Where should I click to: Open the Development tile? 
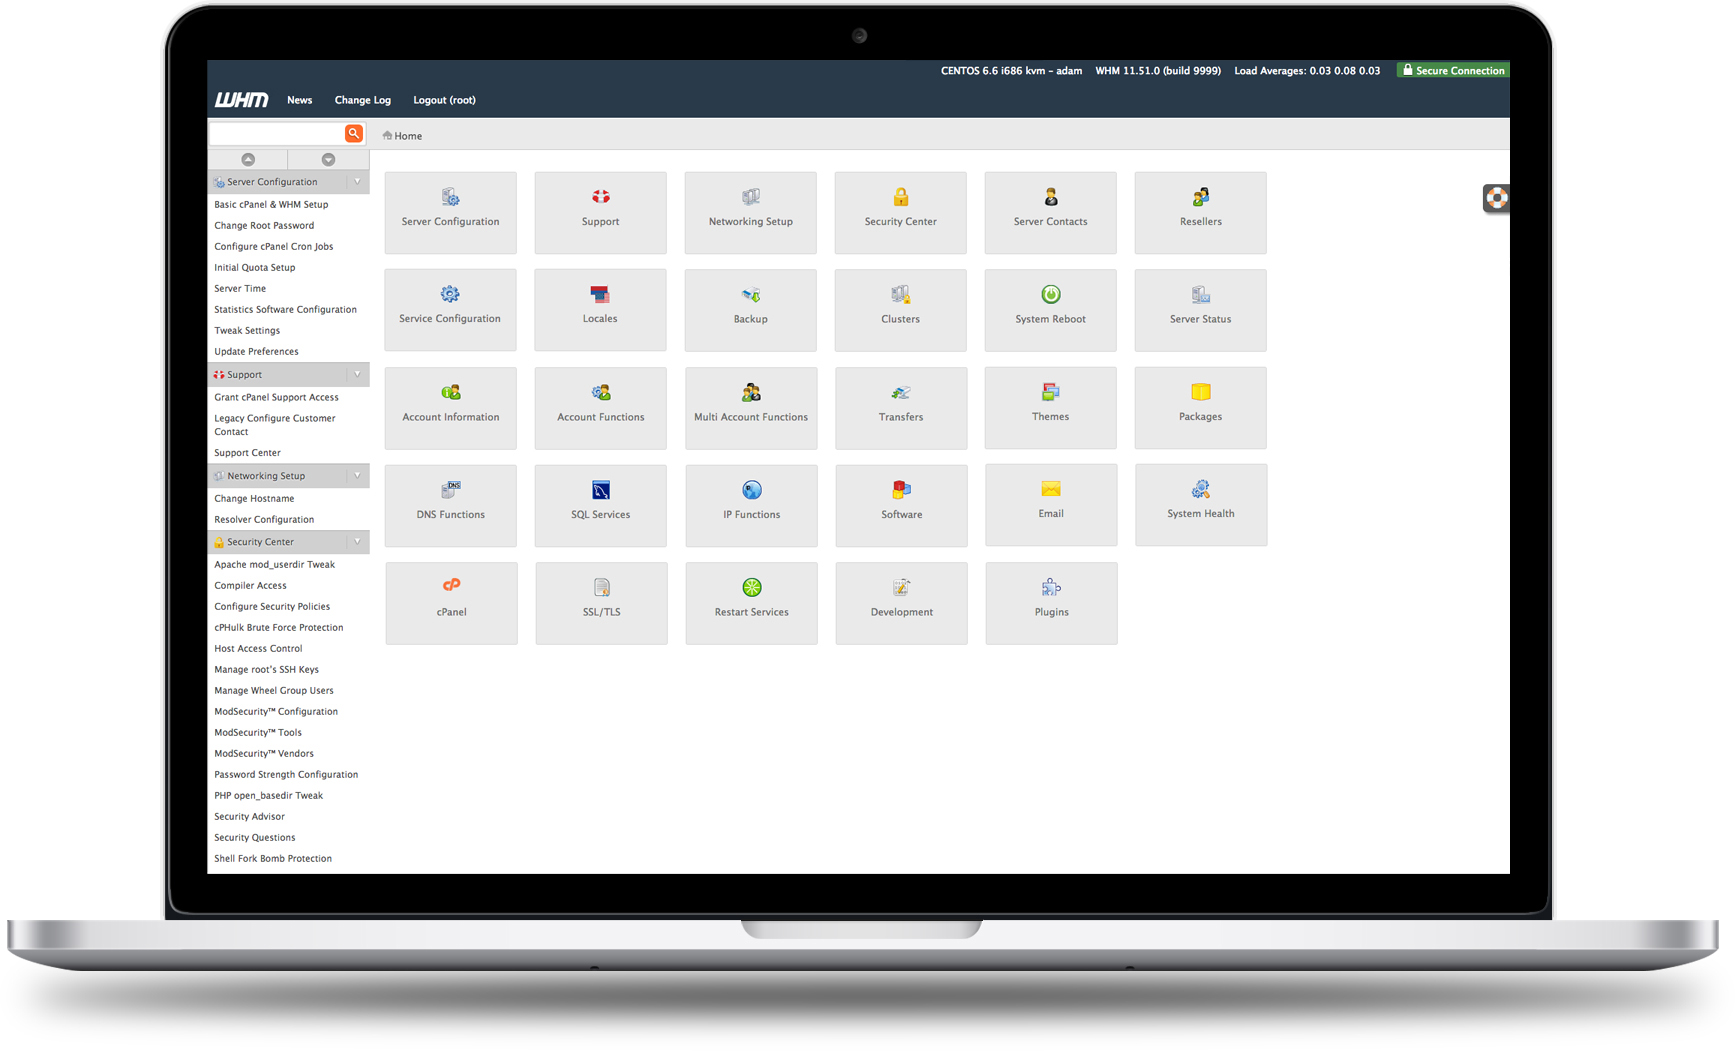click(901, 603)
